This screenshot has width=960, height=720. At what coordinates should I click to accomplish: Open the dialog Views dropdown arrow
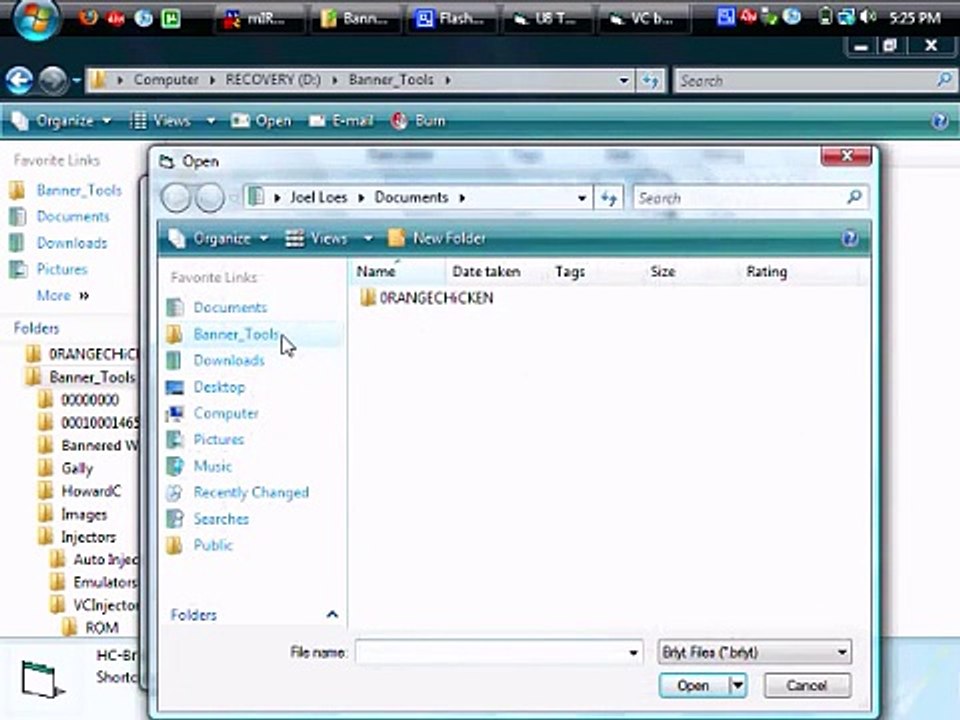coord(369,238)
